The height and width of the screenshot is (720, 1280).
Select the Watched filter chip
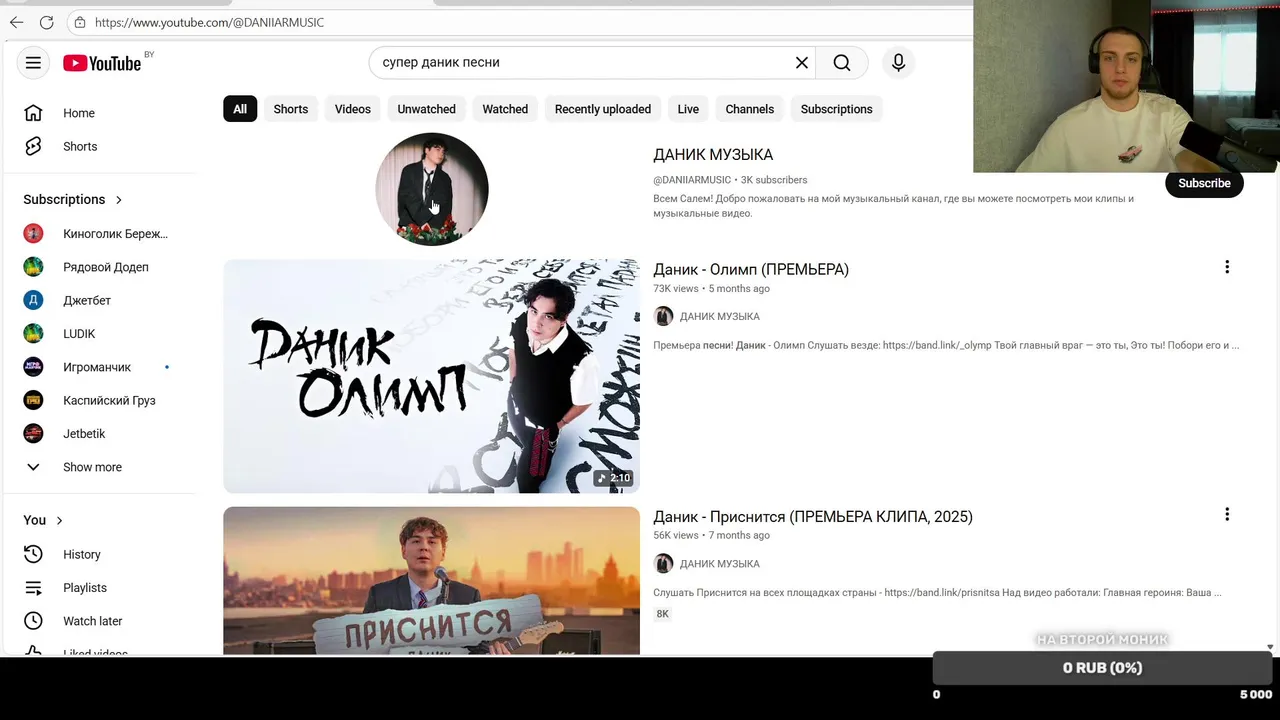coord(505,109)
